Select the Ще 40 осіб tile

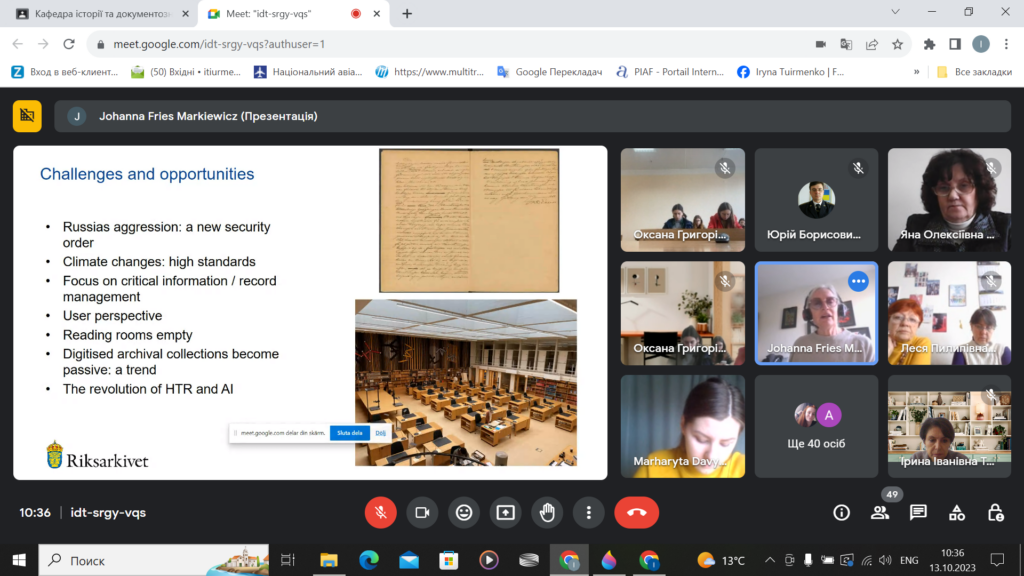[x=816, y=425]
